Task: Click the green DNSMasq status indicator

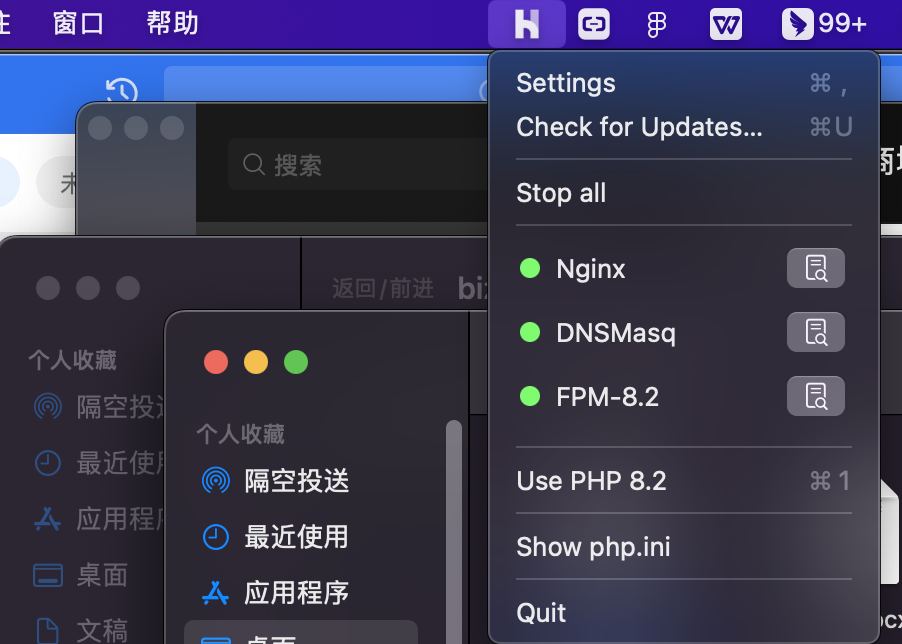Action: click(x=530, y=332)
